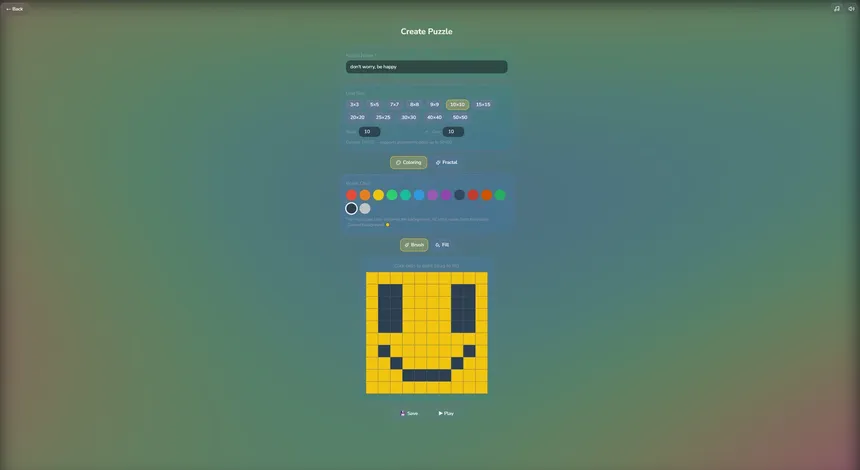Paint the top-left cell of the grid
Screen dimensions: 860x470
point(372,278)
